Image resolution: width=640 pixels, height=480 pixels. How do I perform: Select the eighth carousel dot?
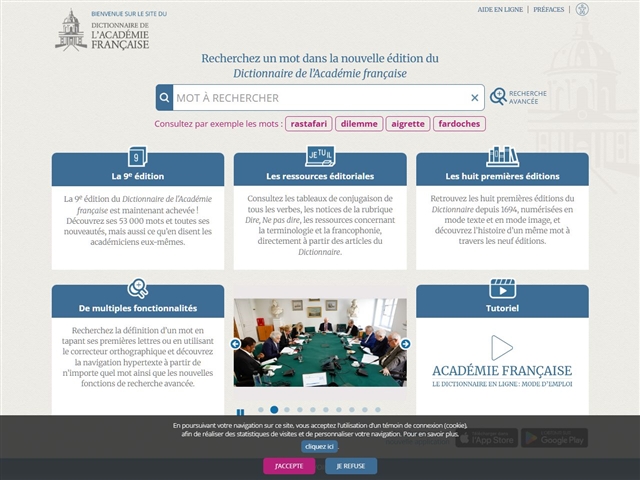click(x=352, y=410)
